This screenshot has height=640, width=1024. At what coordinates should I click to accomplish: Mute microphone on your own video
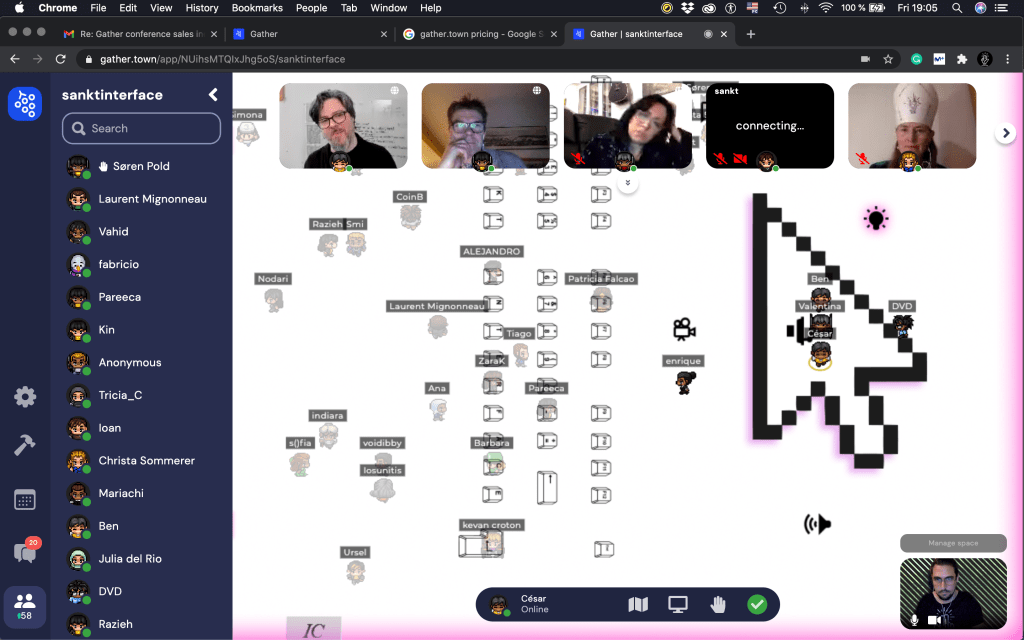coord(914,620)
